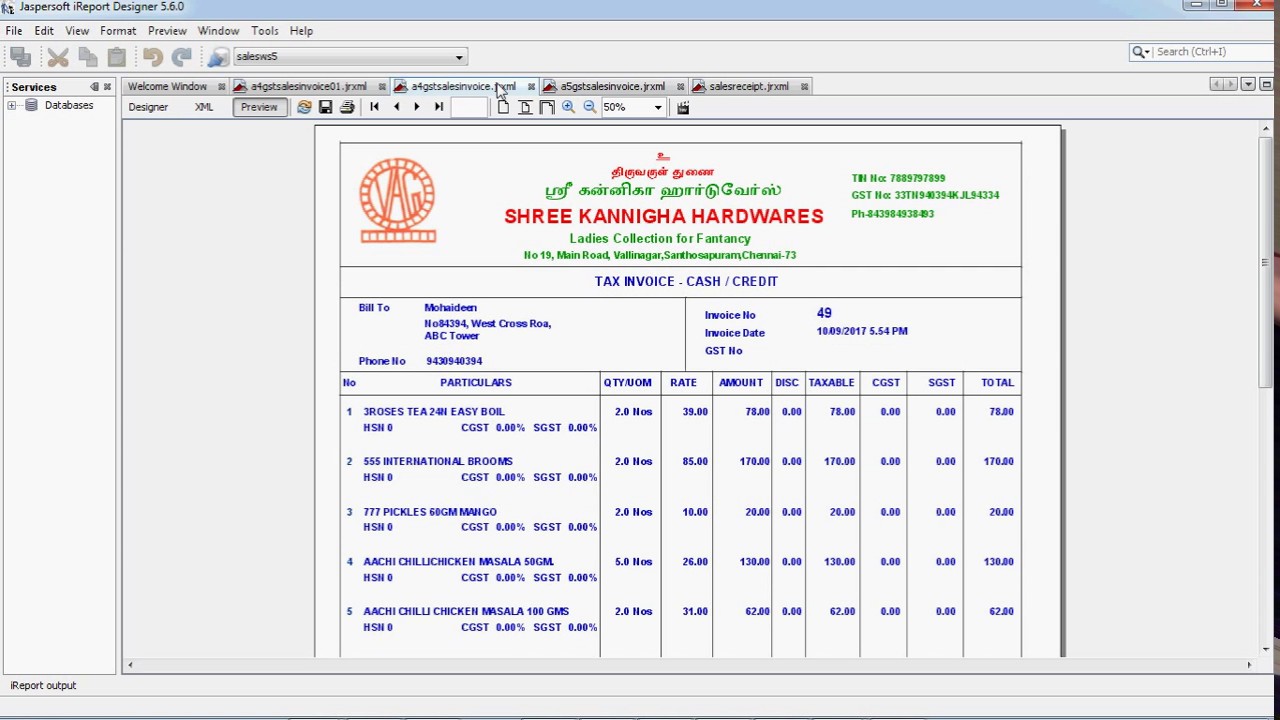Viewport: 1280px width, 720px height.
Task: Switch to XML view
Action: point(204,107)
